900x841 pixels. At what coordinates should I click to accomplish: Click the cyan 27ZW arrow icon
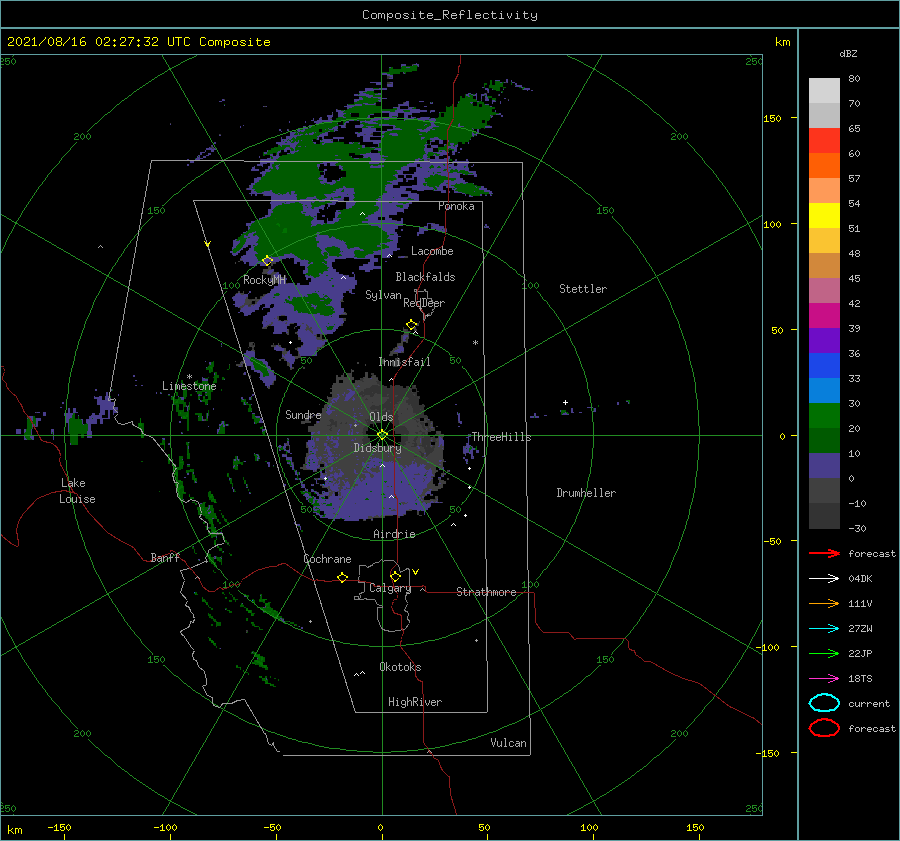click(x=824, y=629)
